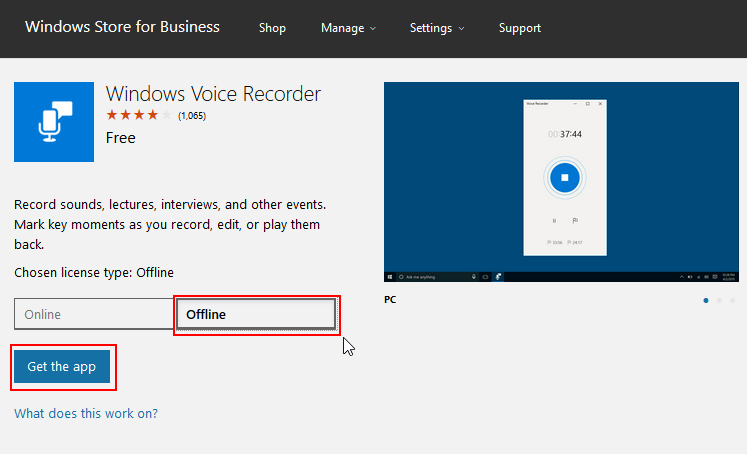Open 'What does this work on?' link
This screenshot has height=454, width=747.
pos(86,413)
